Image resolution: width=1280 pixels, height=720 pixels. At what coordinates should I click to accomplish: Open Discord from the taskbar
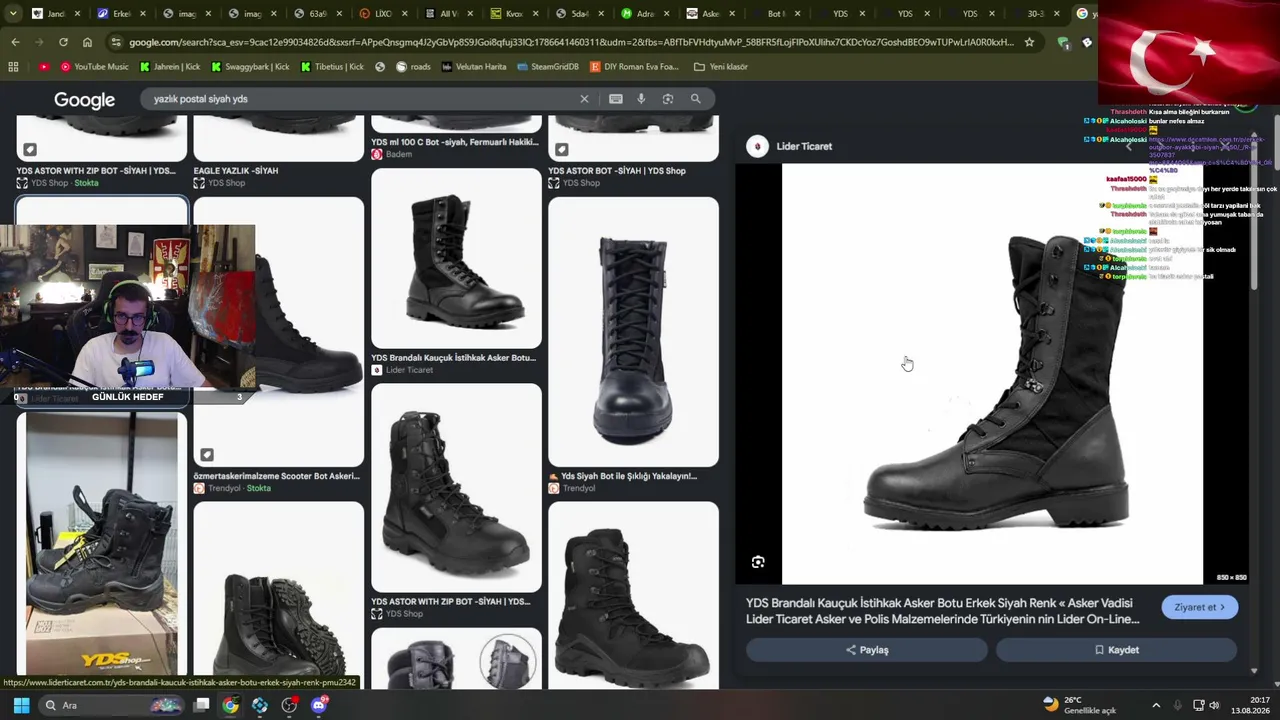coord(319,705)
